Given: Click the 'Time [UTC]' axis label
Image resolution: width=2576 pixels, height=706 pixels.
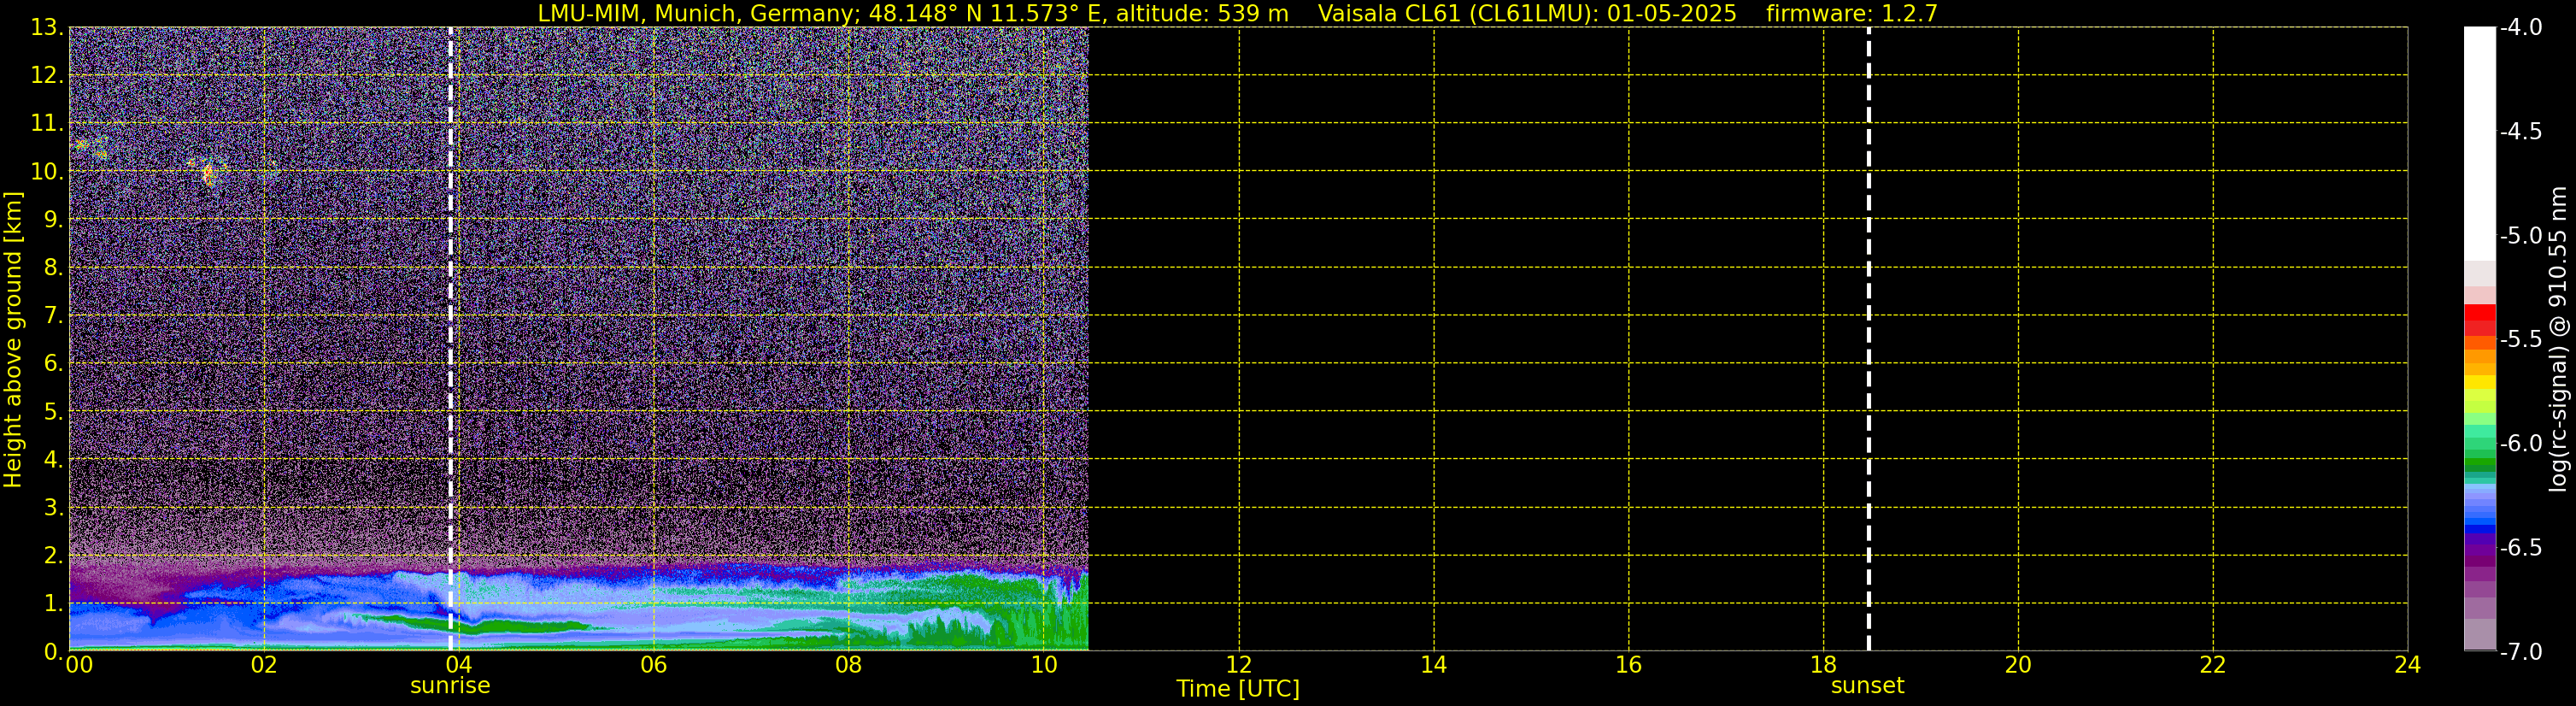Looking at the screenshot, I should (x=1238, y=689).
